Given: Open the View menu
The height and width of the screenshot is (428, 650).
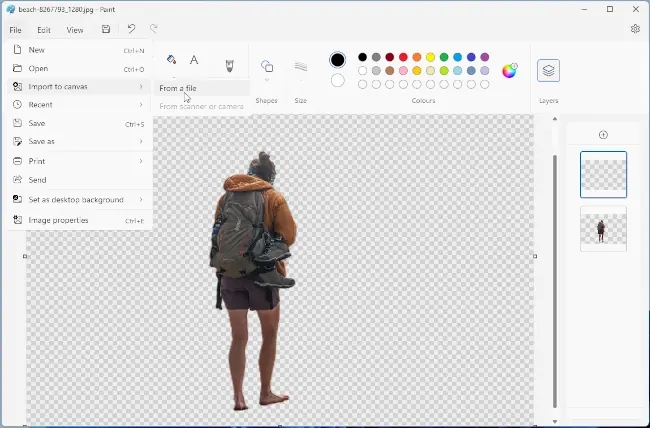Looking at the screenshot, I should coord(75,30).
